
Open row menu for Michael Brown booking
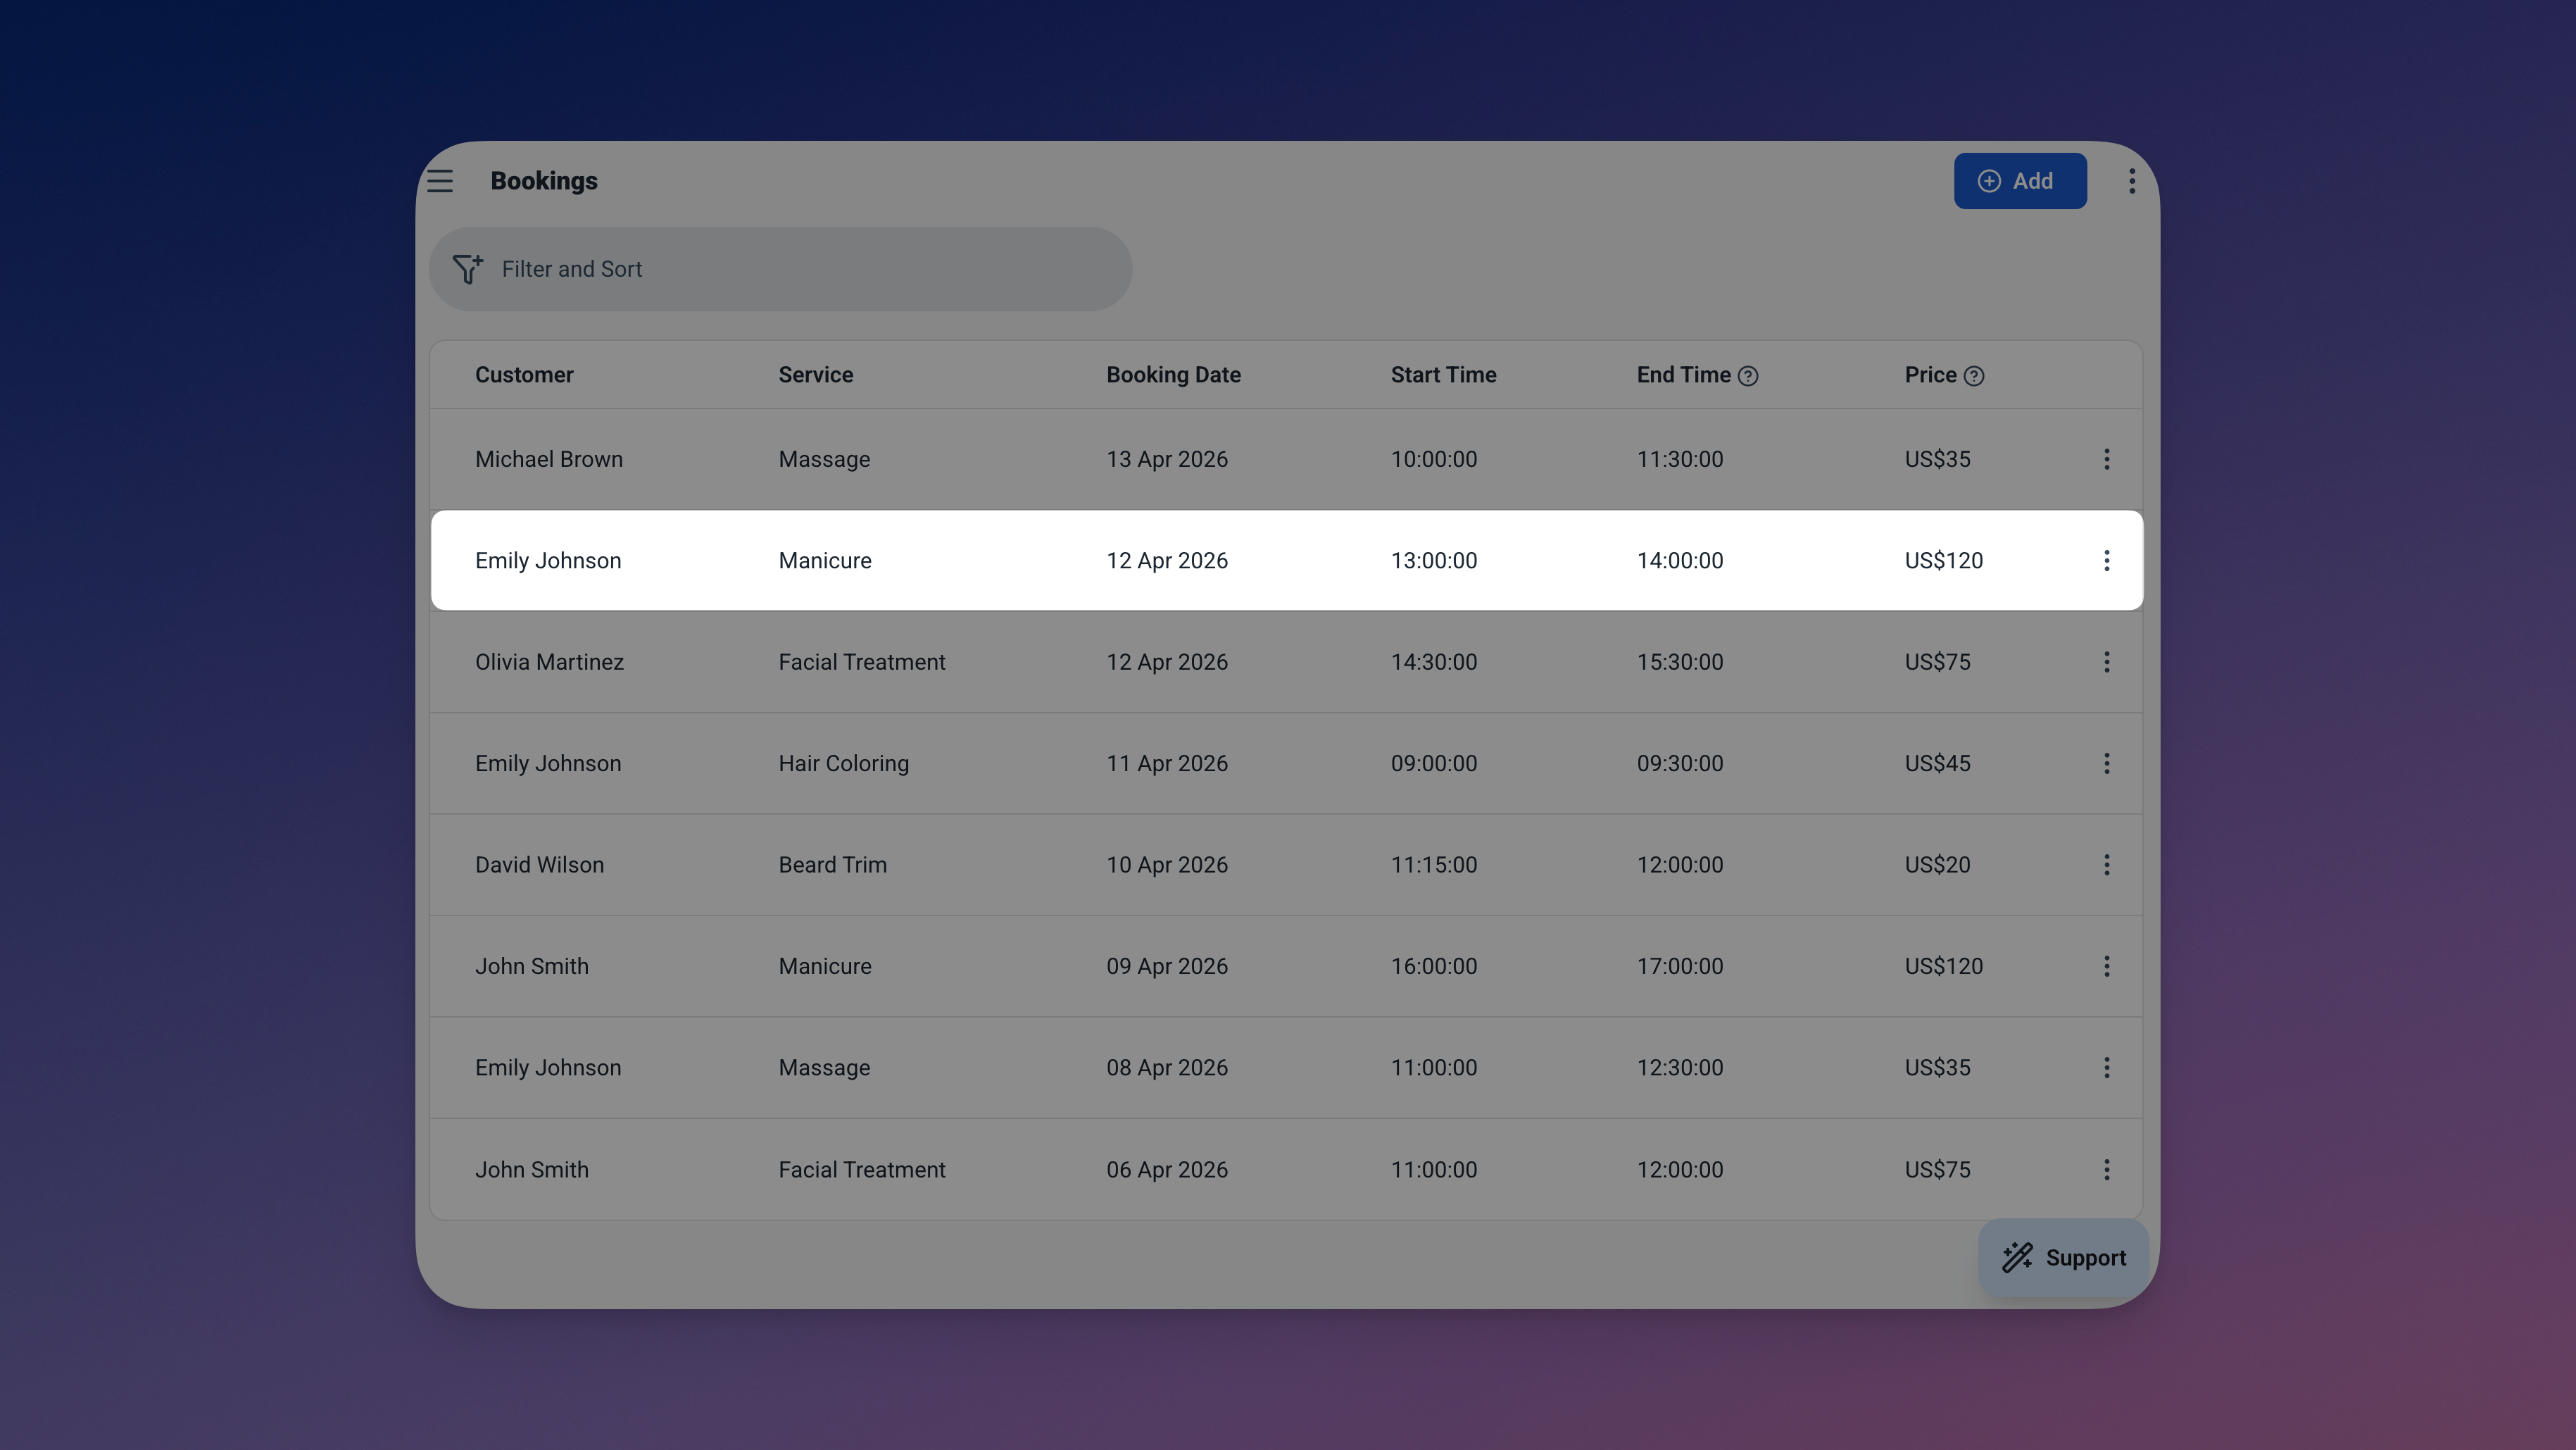point(2106,459)
